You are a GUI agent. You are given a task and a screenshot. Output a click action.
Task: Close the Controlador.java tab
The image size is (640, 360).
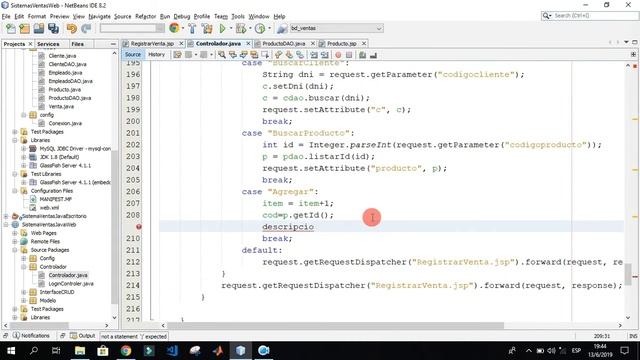[x=248, y=43]
